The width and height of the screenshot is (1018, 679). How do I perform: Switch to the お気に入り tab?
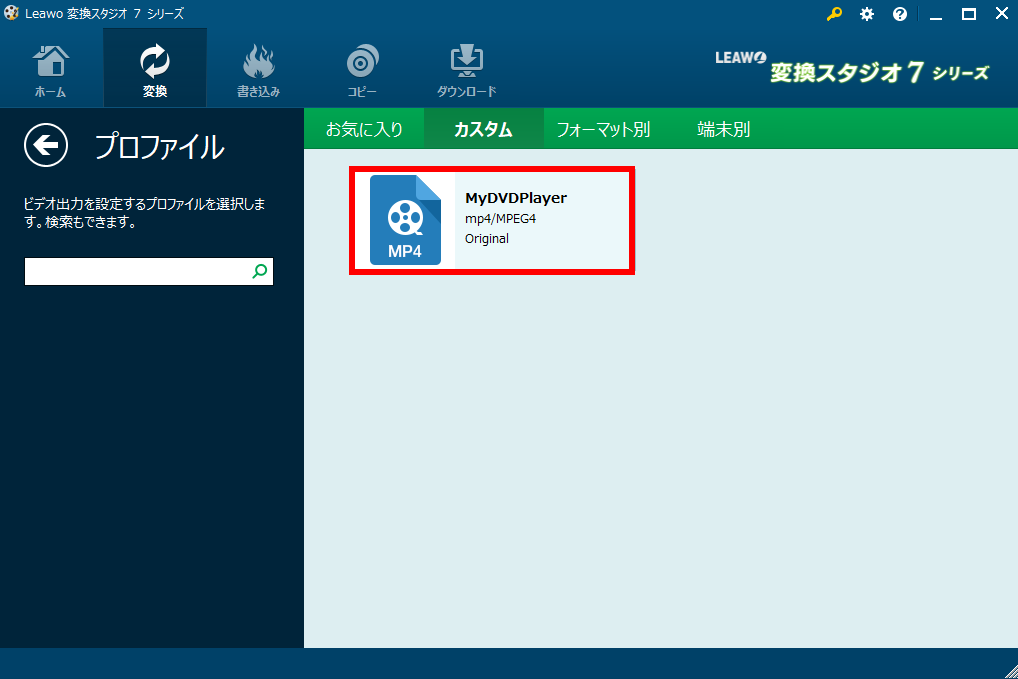pos(364,129)
